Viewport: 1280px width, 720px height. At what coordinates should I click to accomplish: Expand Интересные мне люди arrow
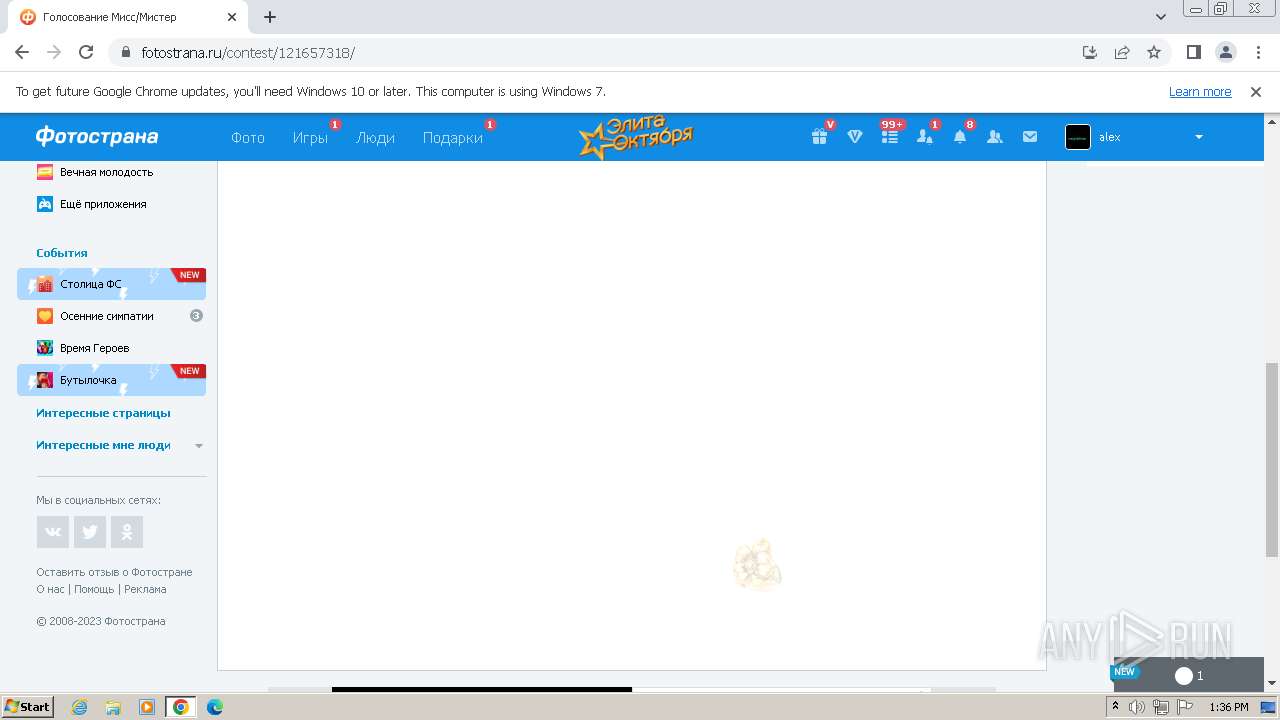[199, 446]
